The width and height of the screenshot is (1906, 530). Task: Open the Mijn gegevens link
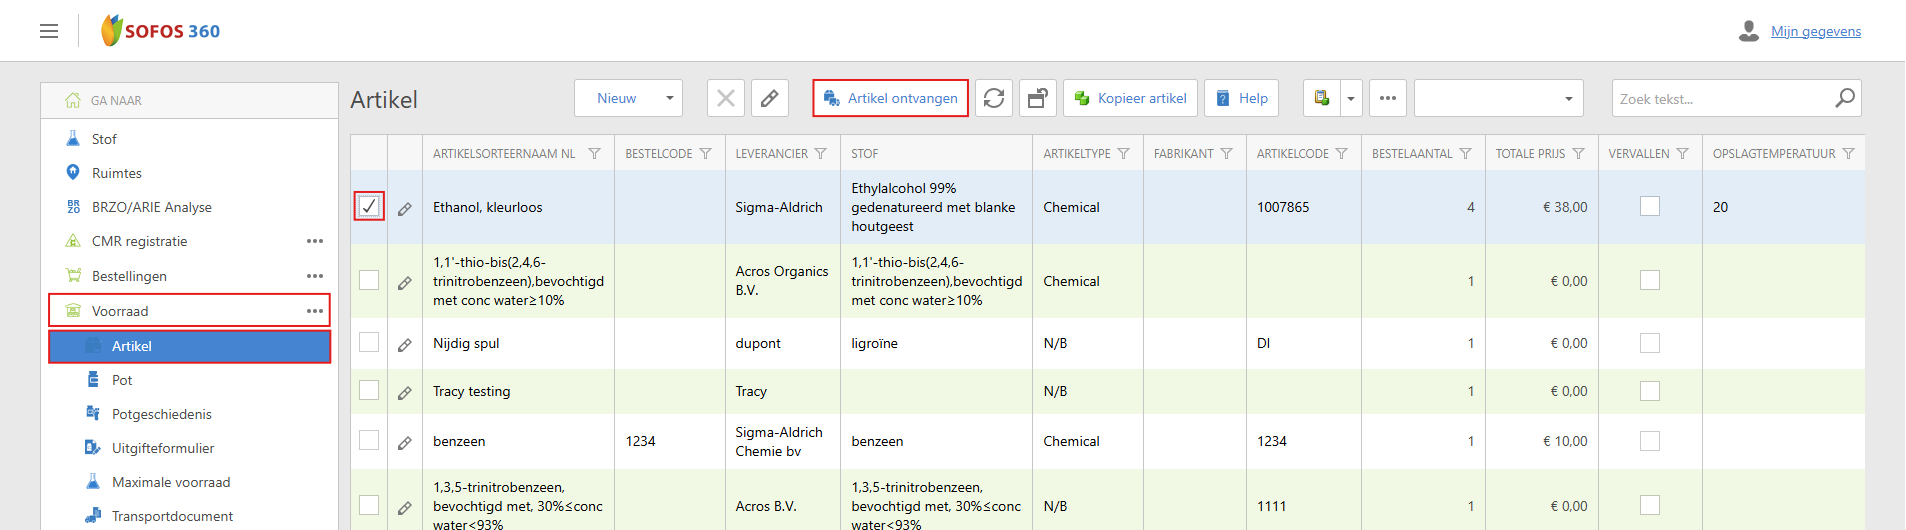(1815, 31)
